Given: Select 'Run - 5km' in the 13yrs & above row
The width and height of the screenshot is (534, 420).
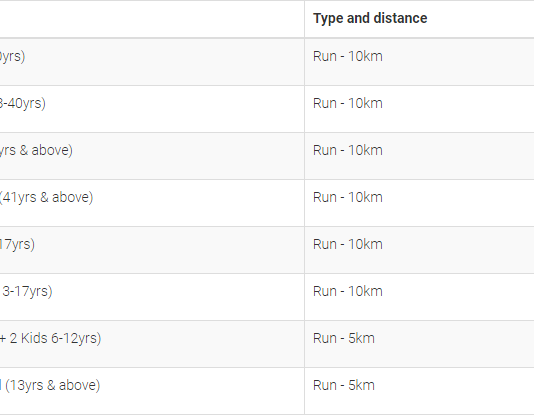Looking at the screenshot, I should pyautogui.click(x=344, y=385).
